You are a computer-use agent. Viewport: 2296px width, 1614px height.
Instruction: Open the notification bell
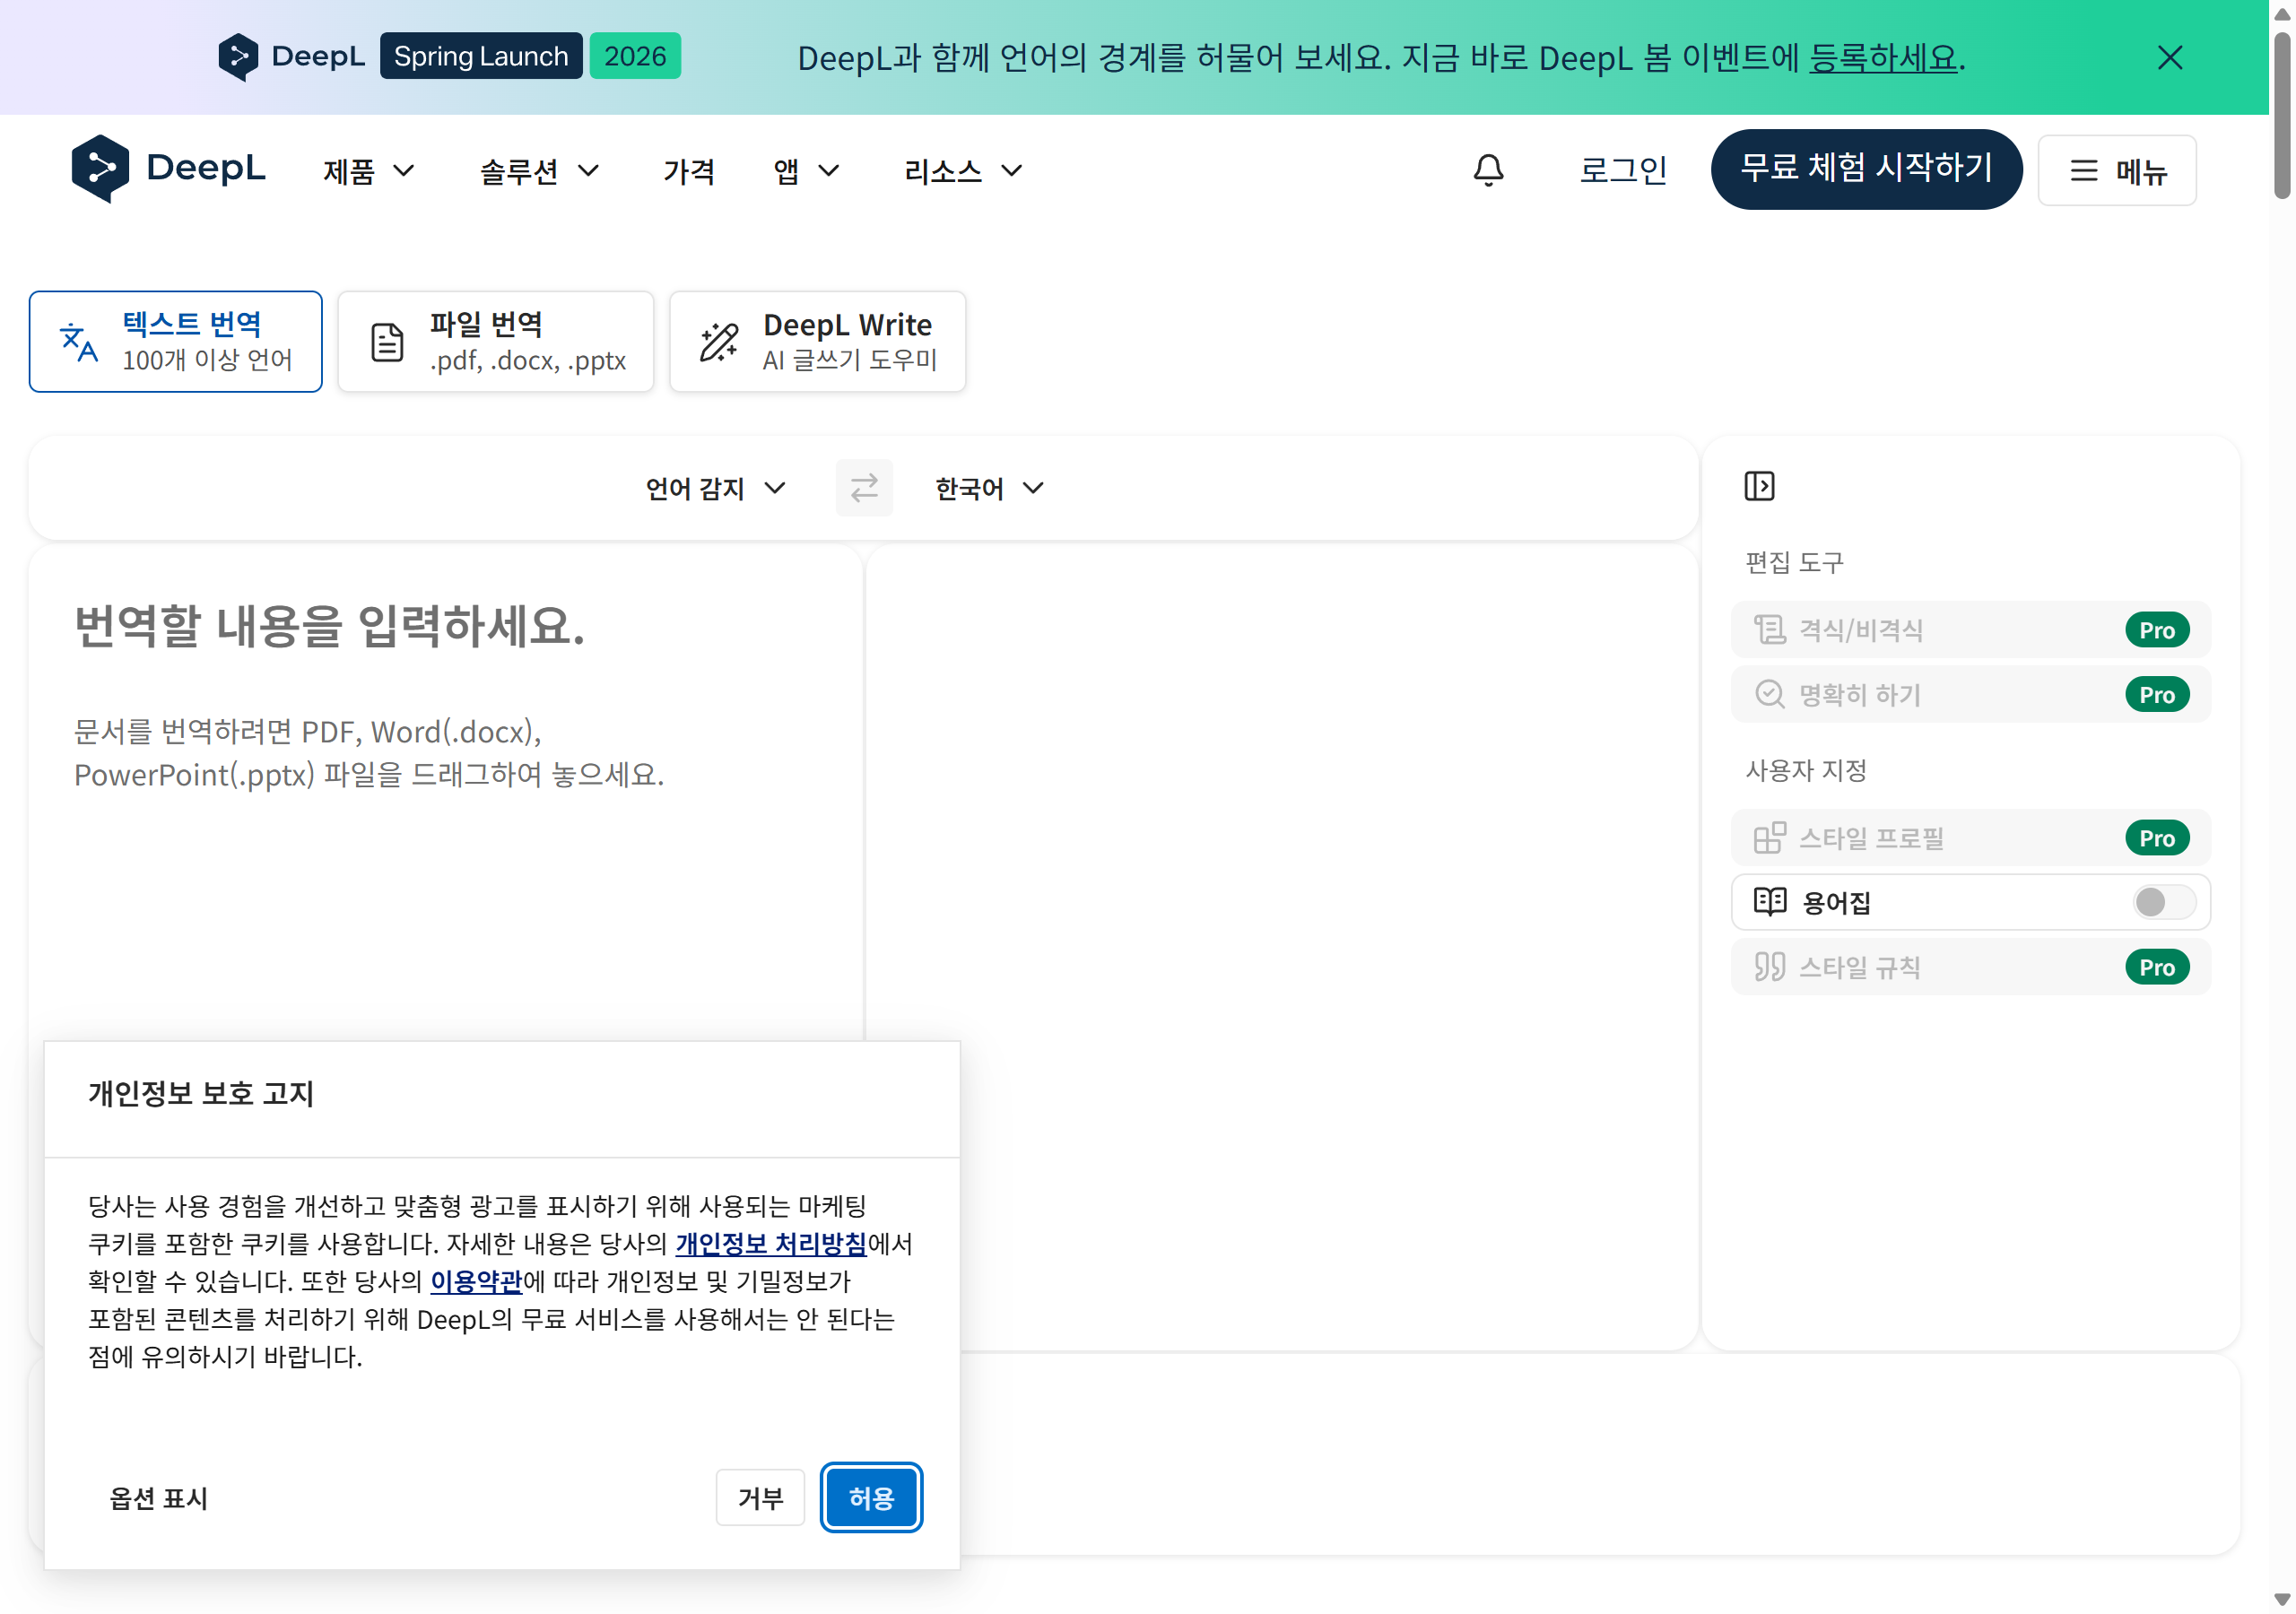point(1487,170)
